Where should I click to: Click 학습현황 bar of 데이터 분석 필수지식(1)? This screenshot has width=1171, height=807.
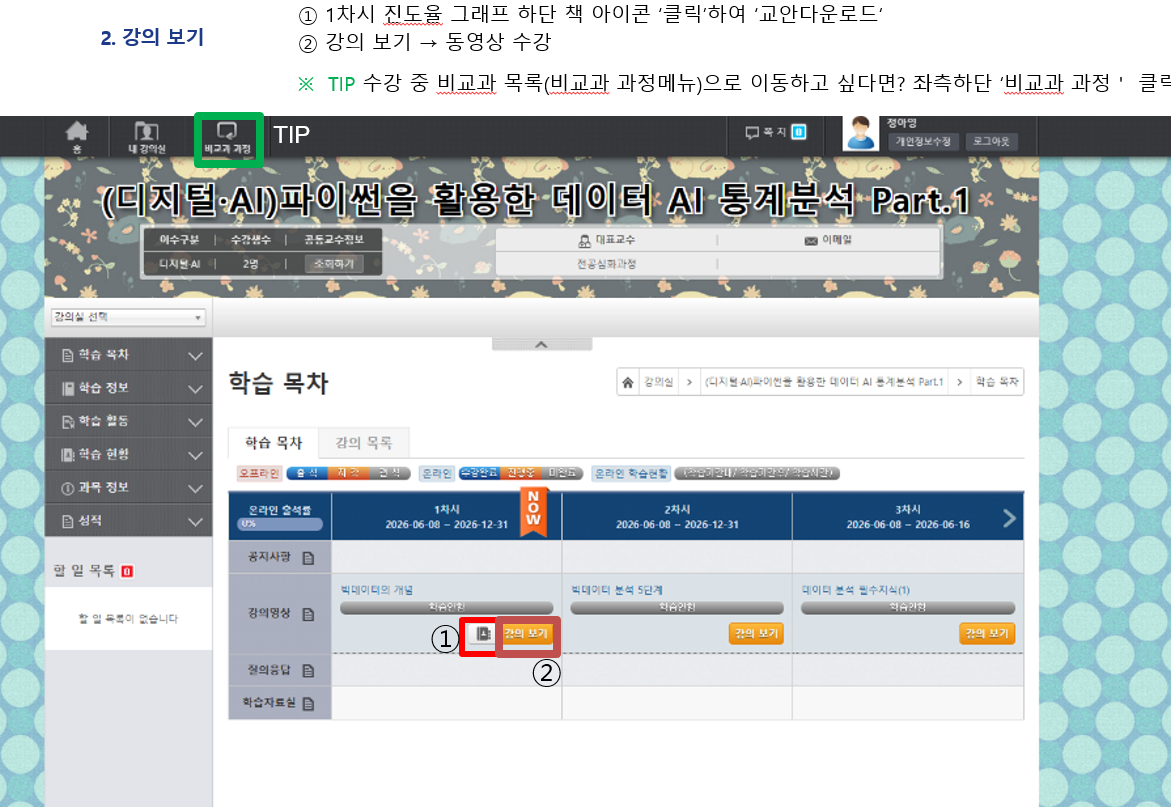point(907,608)
